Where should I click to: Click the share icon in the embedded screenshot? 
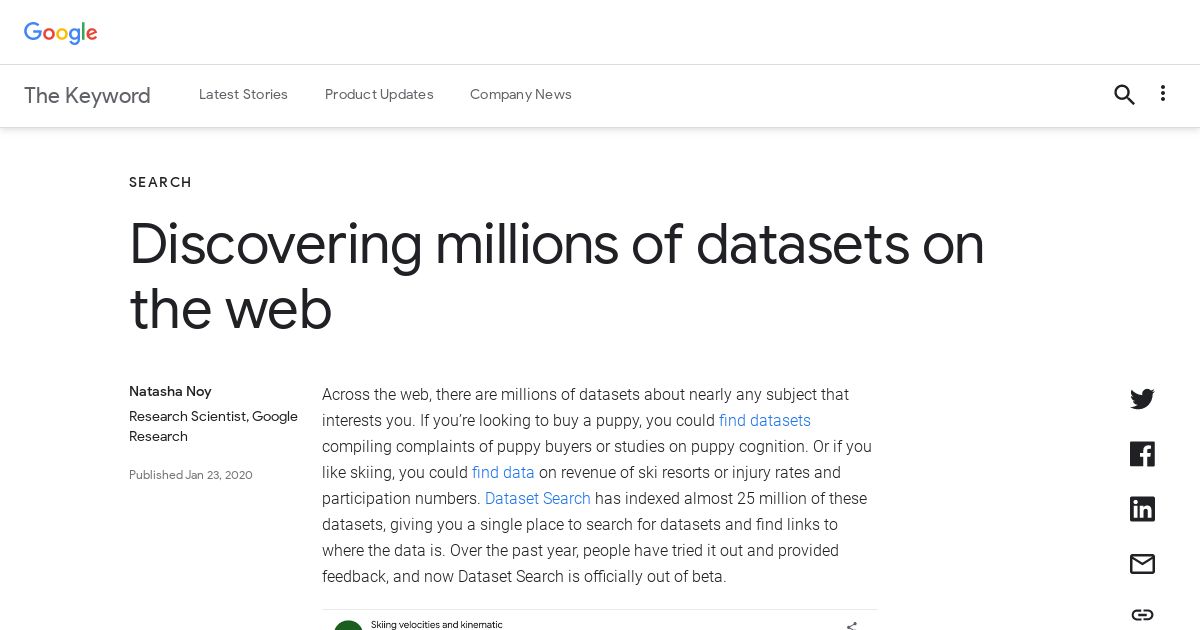(x=851, y=625)
